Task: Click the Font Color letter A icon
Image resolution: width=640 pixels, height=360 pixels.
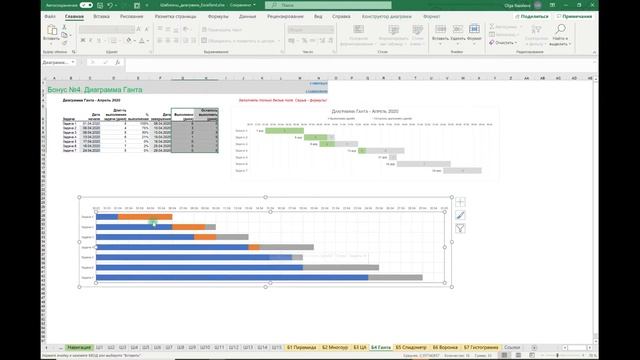Action: click(142, 40)
